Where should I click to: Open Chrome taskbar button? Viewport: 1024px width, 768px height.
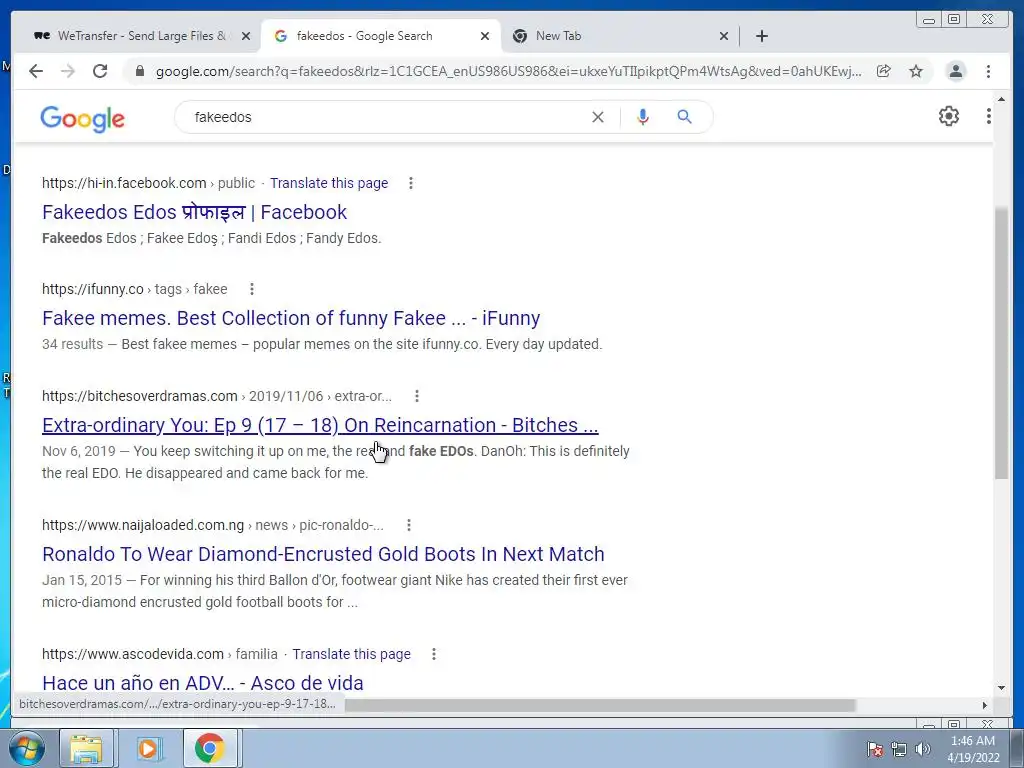point(210,748)
